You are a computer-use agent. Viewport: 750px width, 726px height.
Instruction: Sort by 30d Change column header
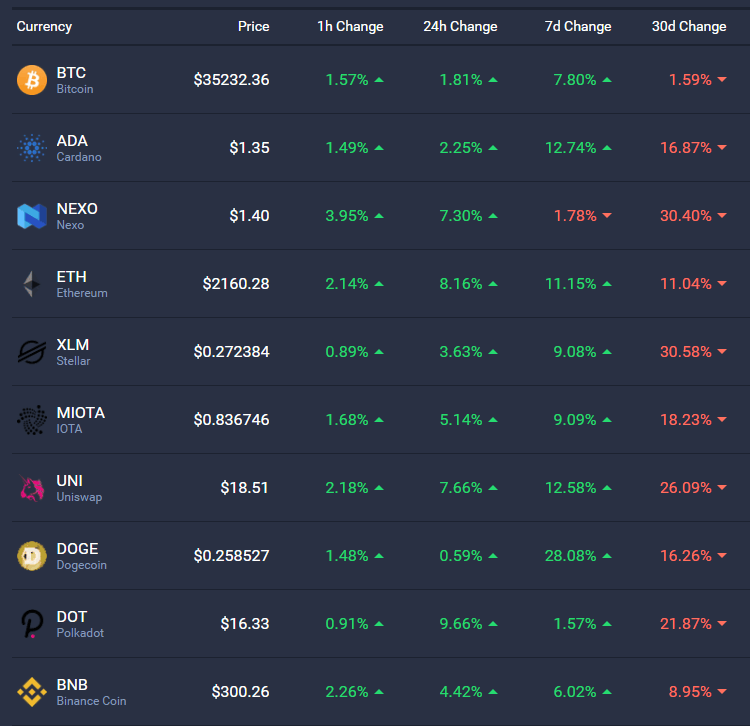(x=689, y=27)
